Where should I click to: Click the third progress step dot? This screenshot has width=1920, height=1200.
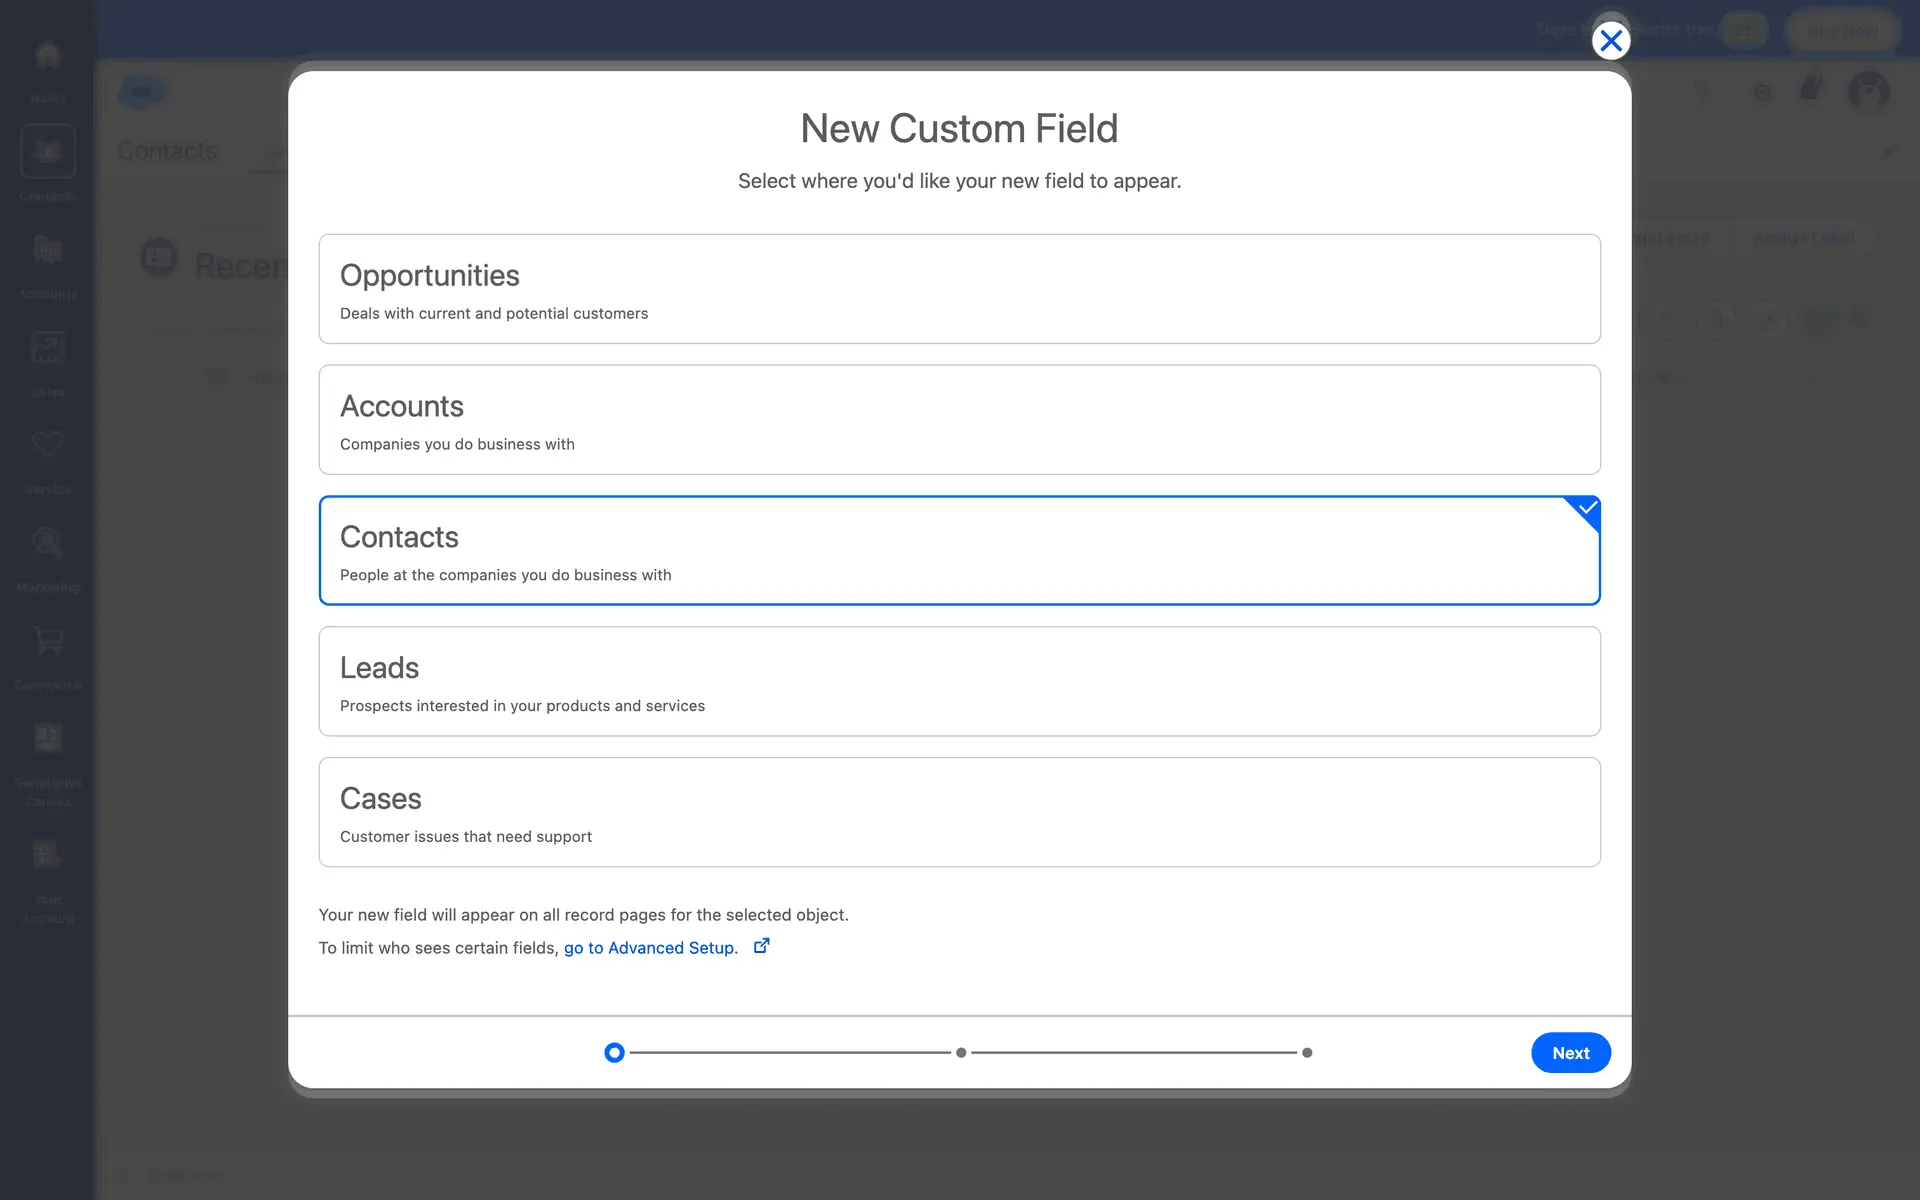(x=1307, y=1052)
